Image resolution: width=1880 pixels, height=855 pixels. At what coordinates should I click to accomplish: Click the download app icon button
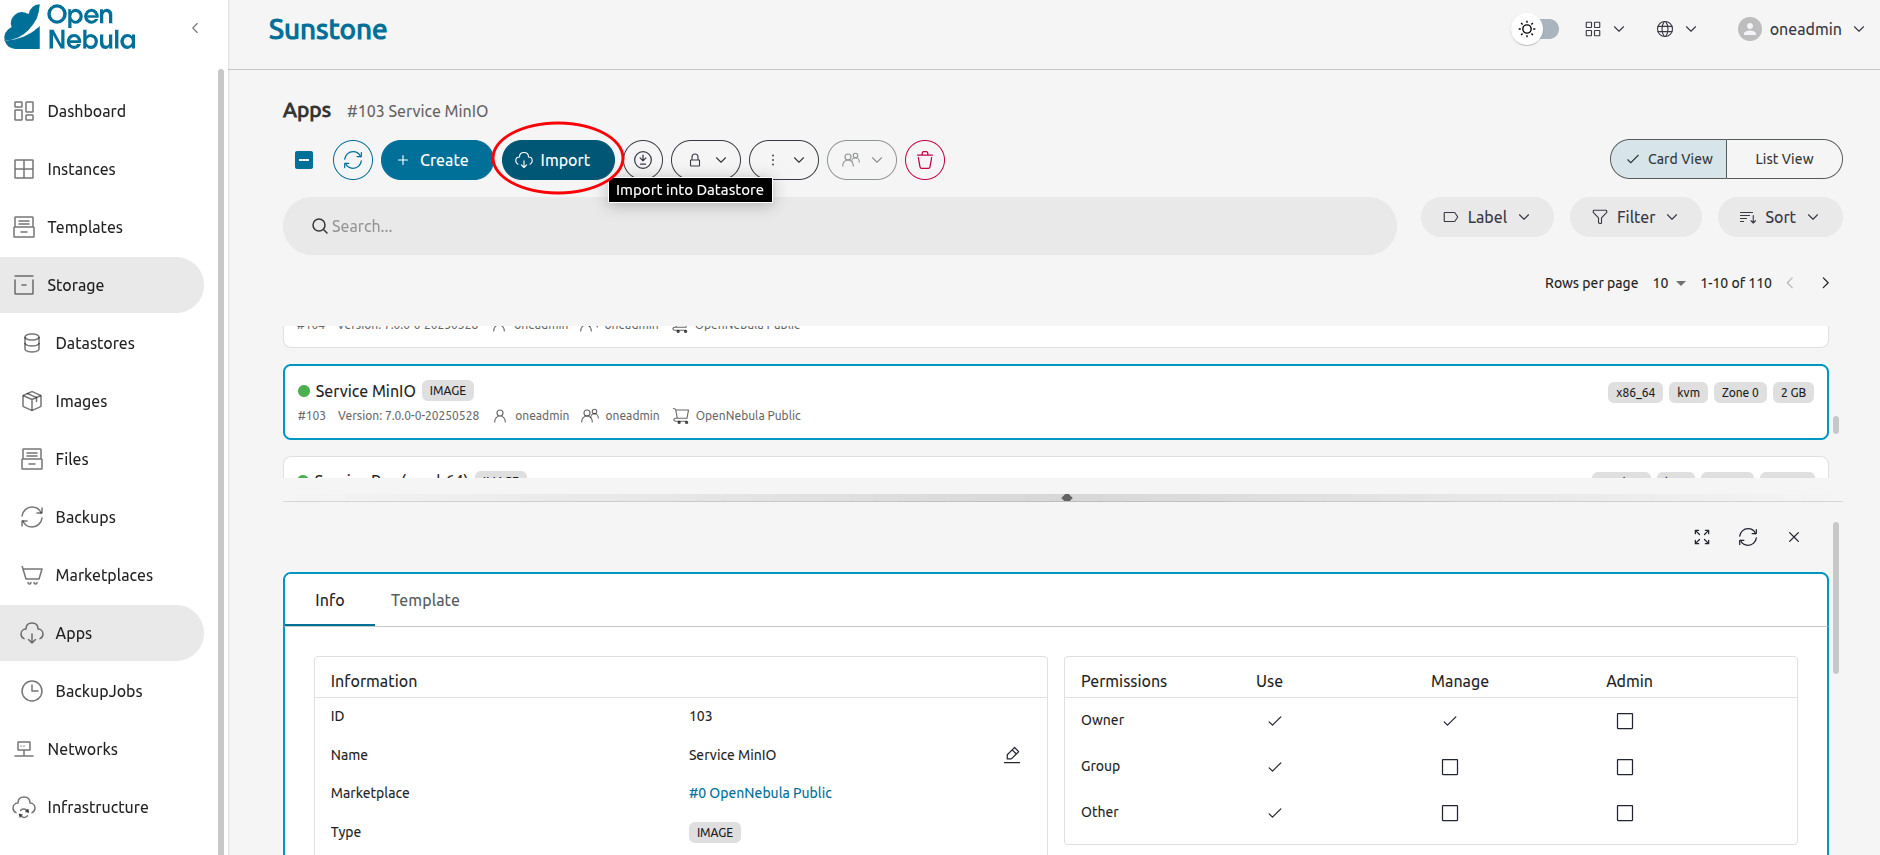pos(643,160)
